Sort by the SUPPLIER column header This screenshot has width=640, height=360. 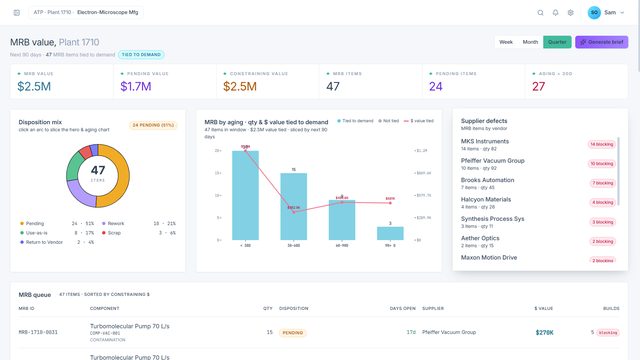click(x=433, y=309)
